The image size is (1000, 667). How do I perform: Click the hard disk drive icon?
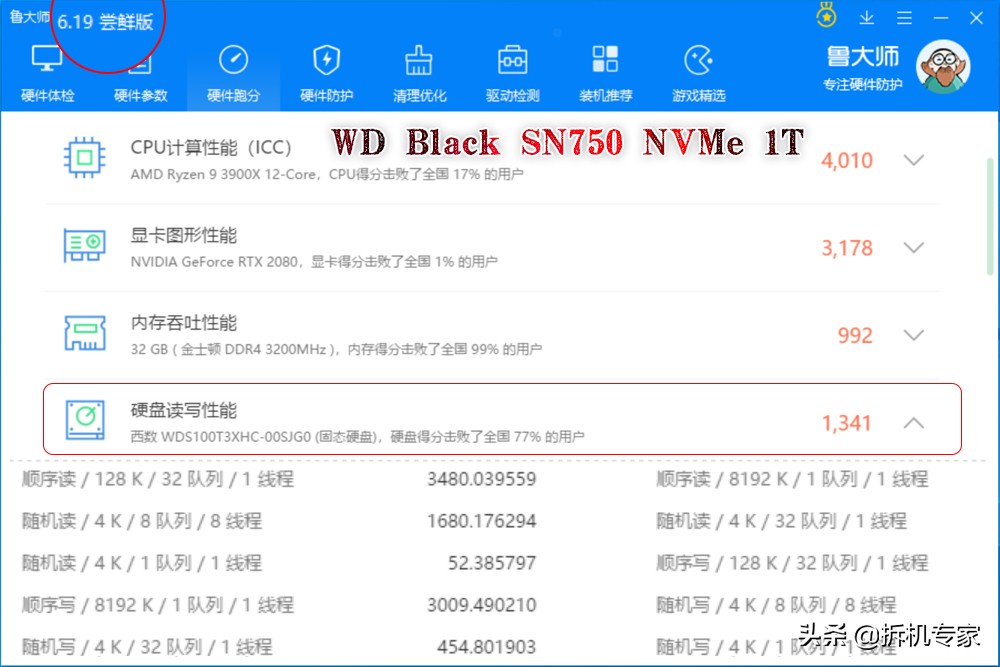click(x=85, y=420)
